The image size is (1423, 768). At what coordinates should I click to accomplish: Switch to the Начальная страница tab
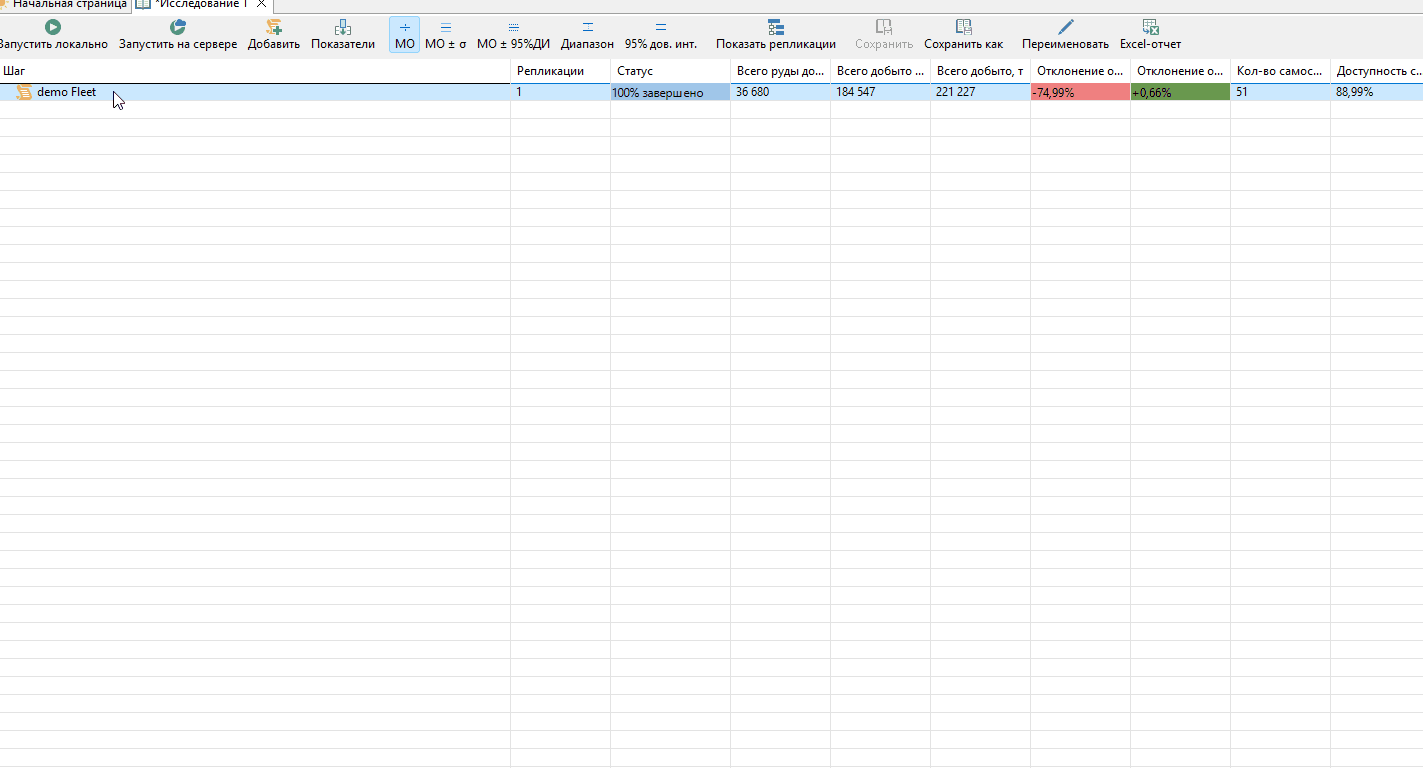pos(65,5)
